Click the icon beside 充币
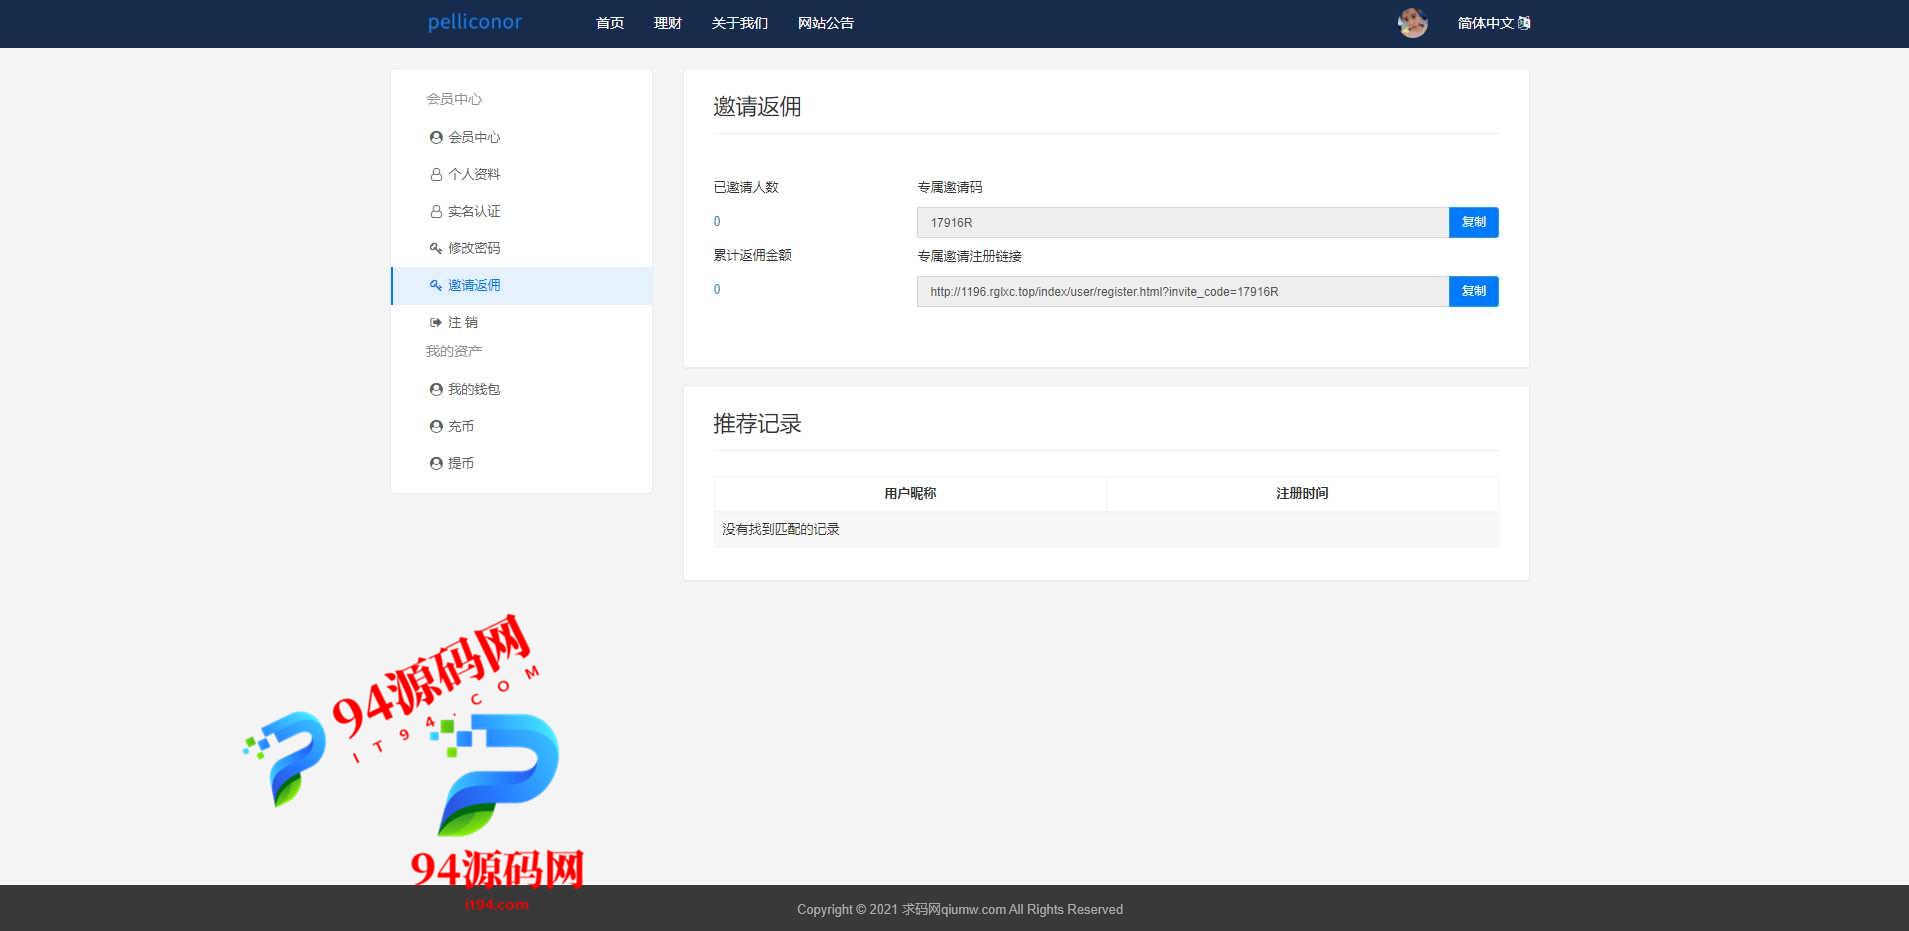The image size is (1909, 931). (436, 426)
